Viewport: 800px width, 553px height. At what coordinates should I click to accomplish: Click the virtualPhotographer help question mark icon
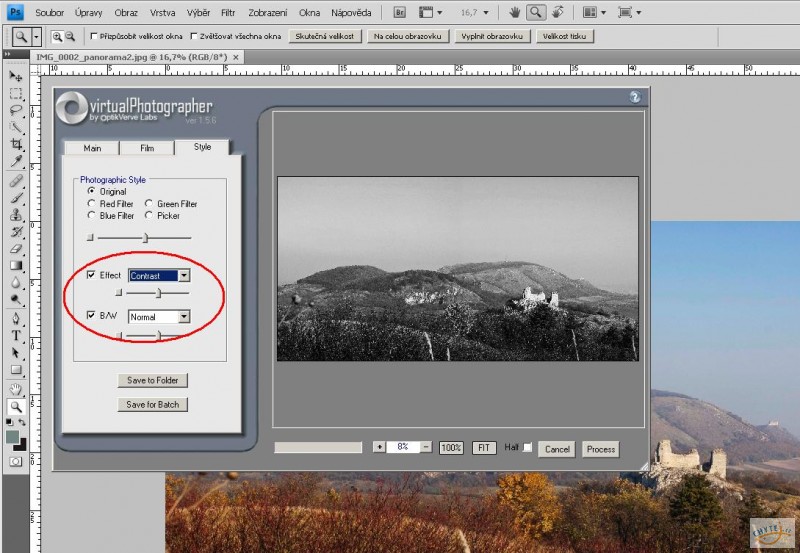[634, 97]
